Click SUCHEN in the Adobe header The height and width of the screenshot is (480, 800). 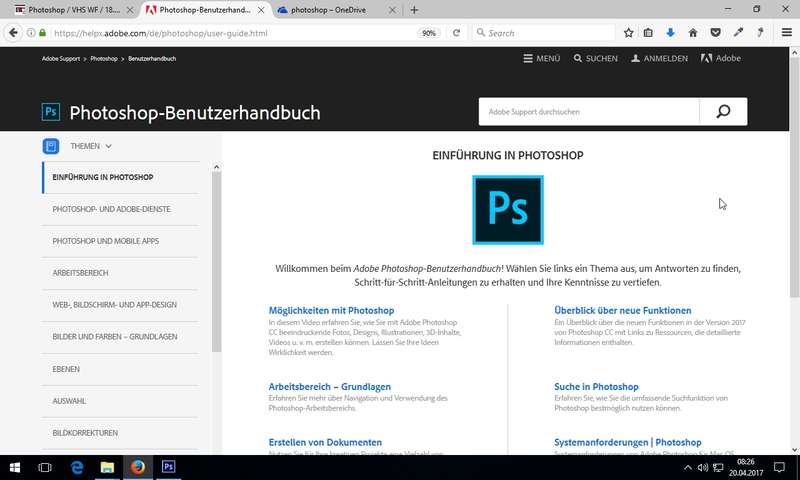pos(595,59)
